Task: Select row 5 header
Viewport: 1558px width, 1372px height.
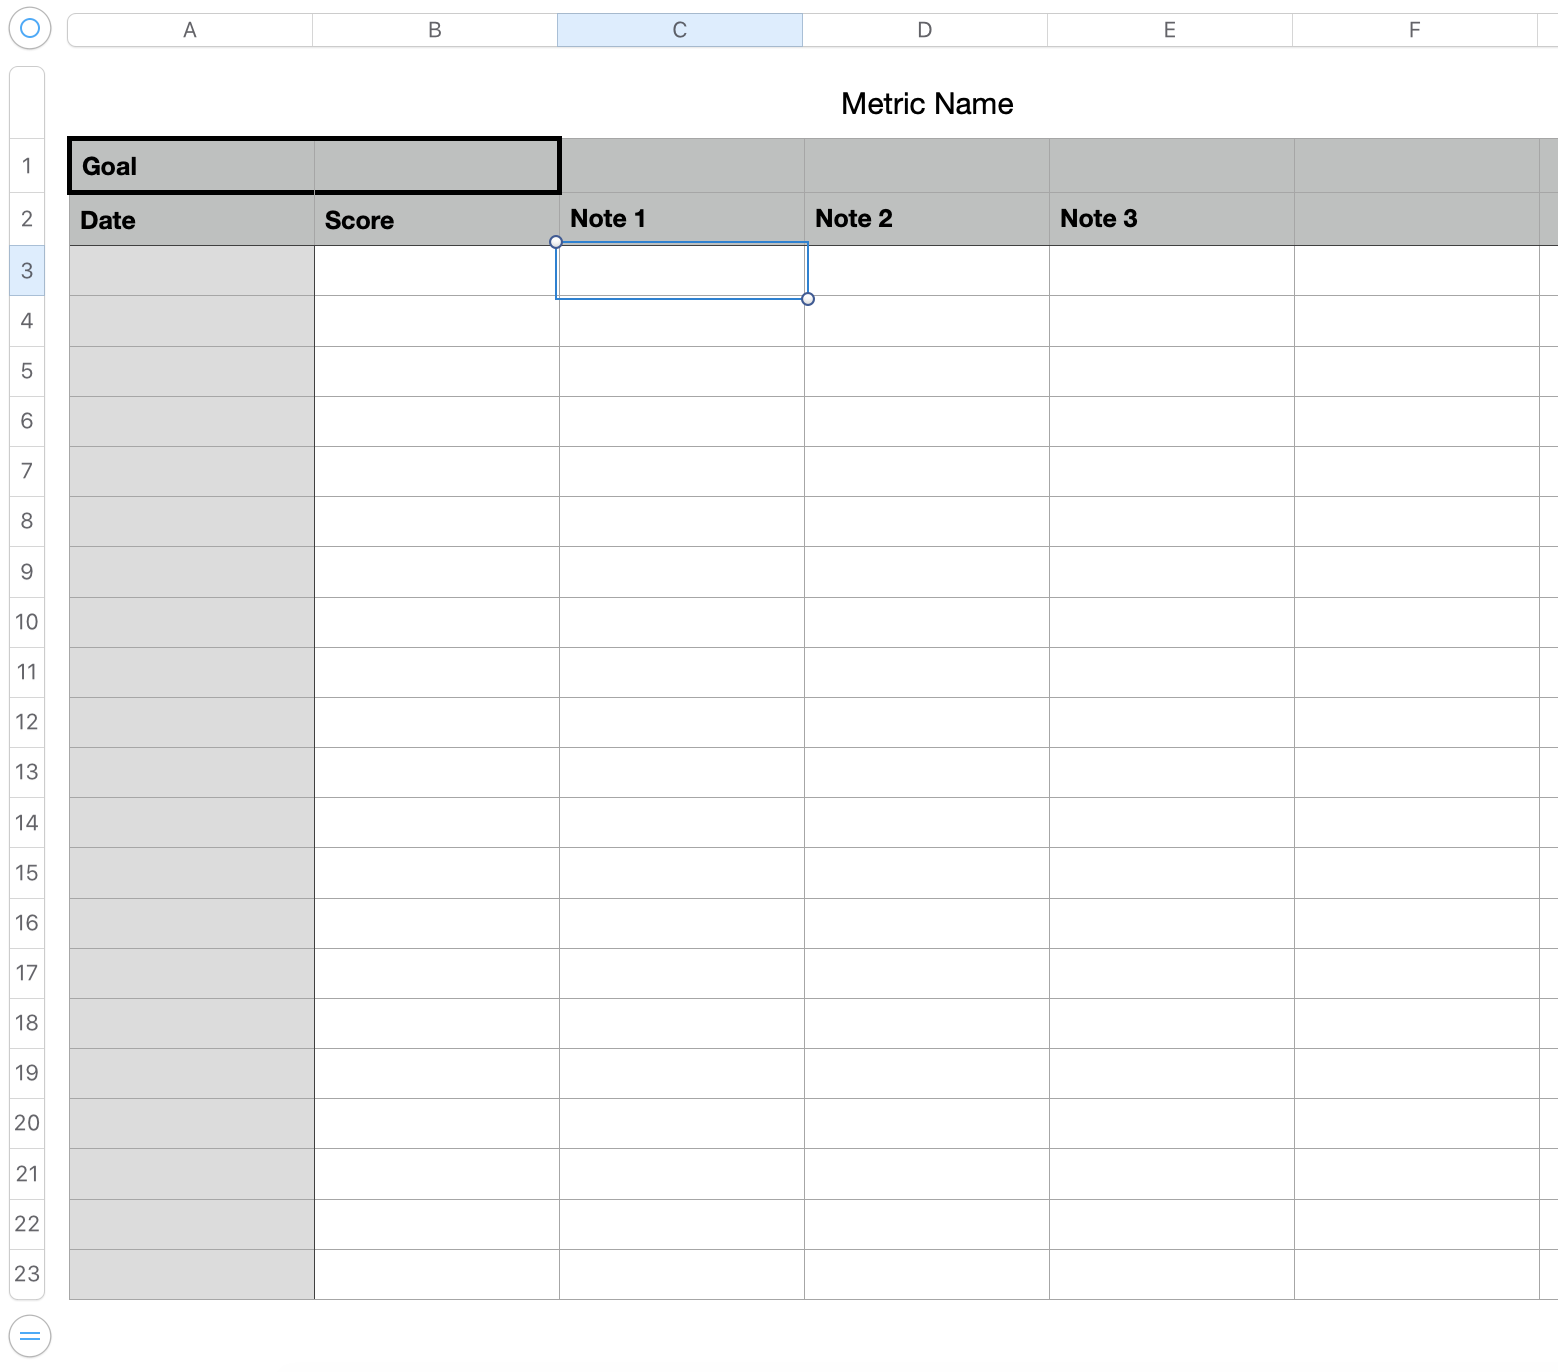Action: click(x=27, y=371)
